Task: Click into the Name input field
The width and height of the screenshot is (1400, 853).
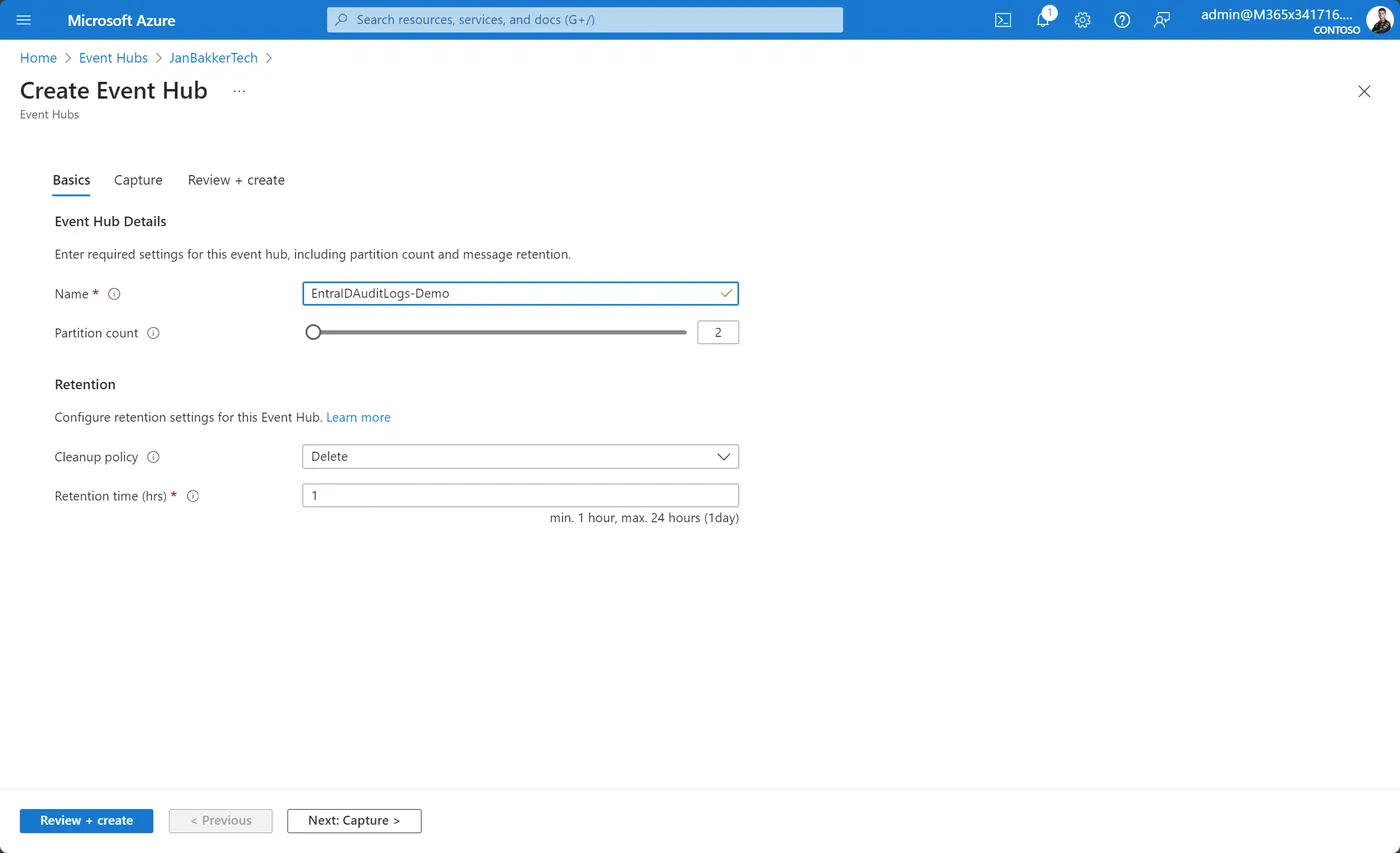Action: 520,294
